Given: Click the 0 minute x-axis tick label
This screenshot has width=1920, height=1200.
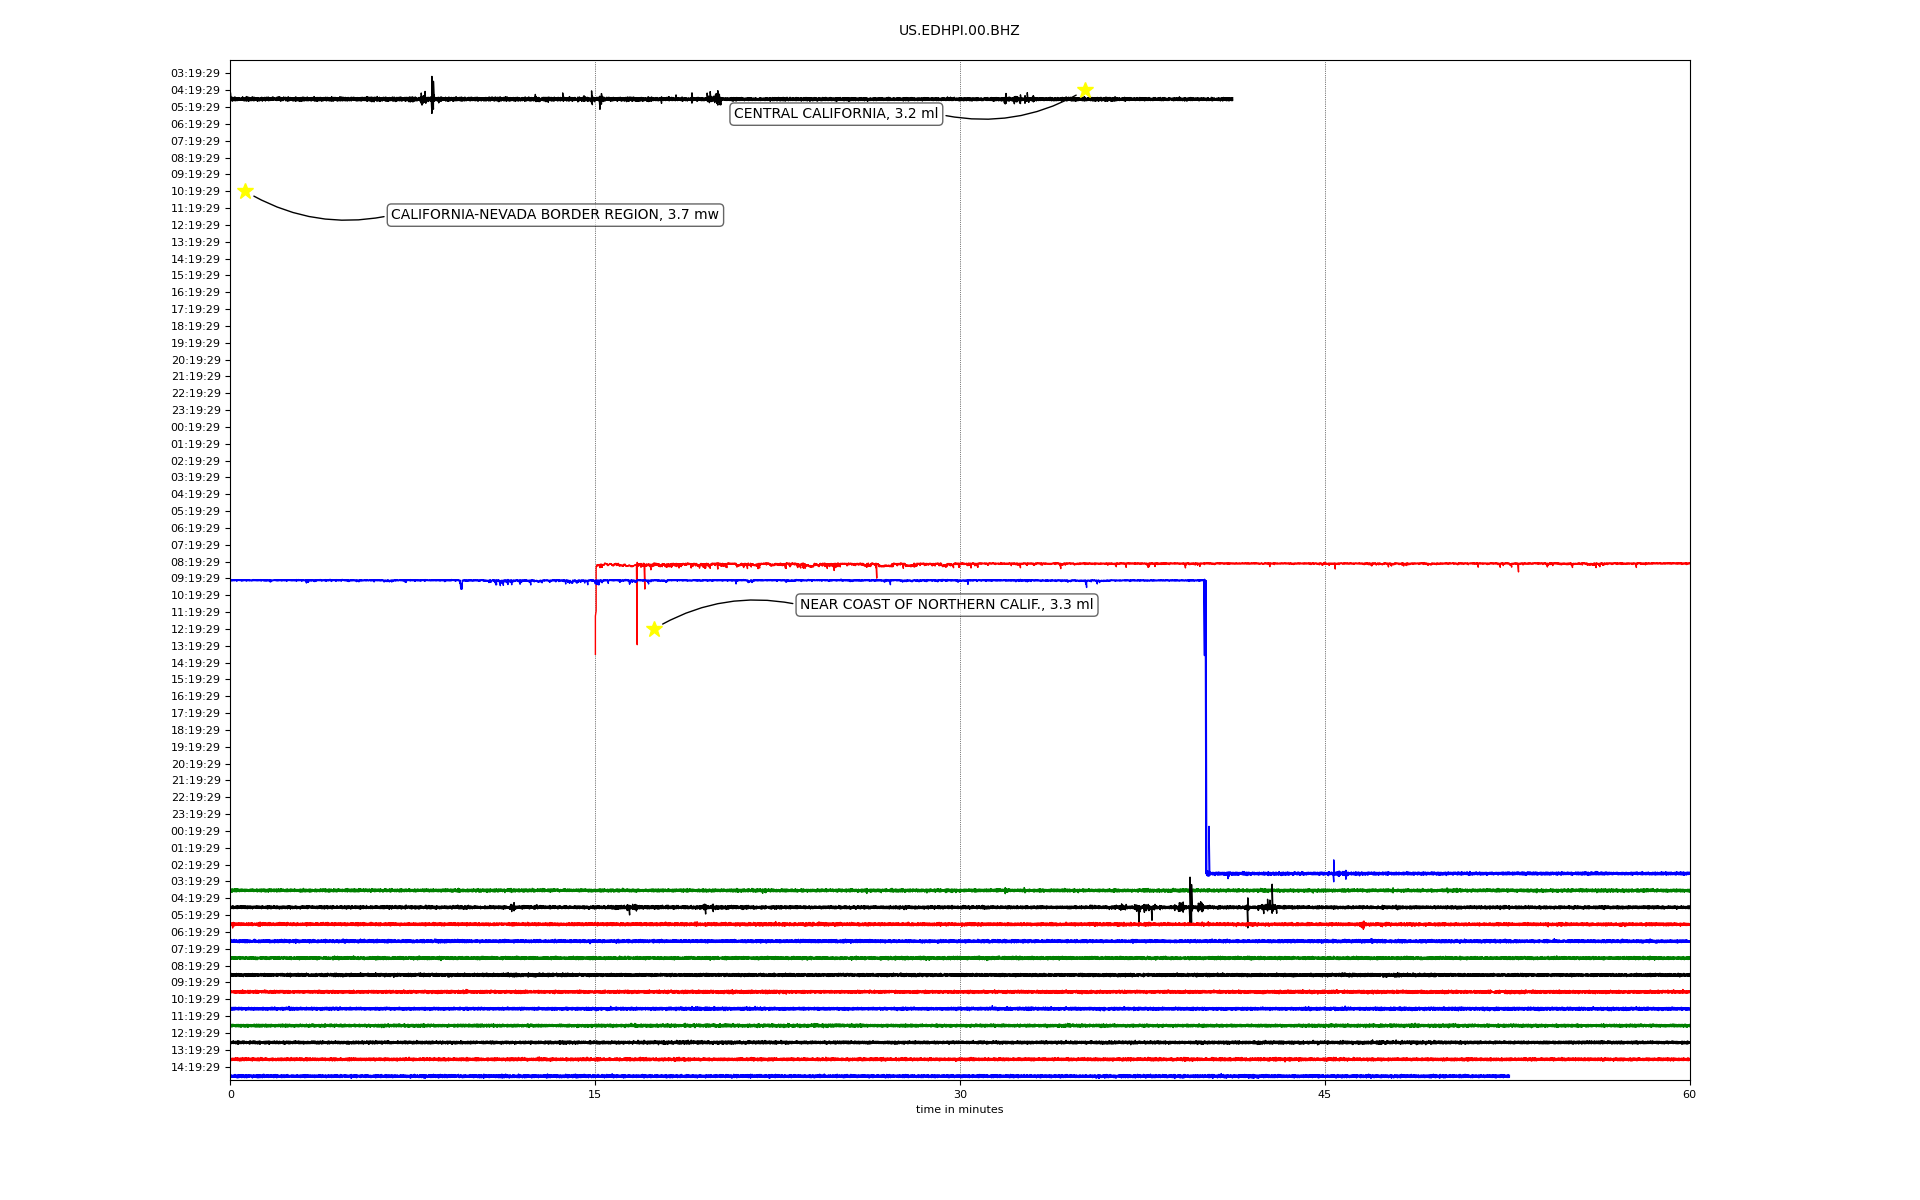Looking at the screenshot, I should [231, 1094].
